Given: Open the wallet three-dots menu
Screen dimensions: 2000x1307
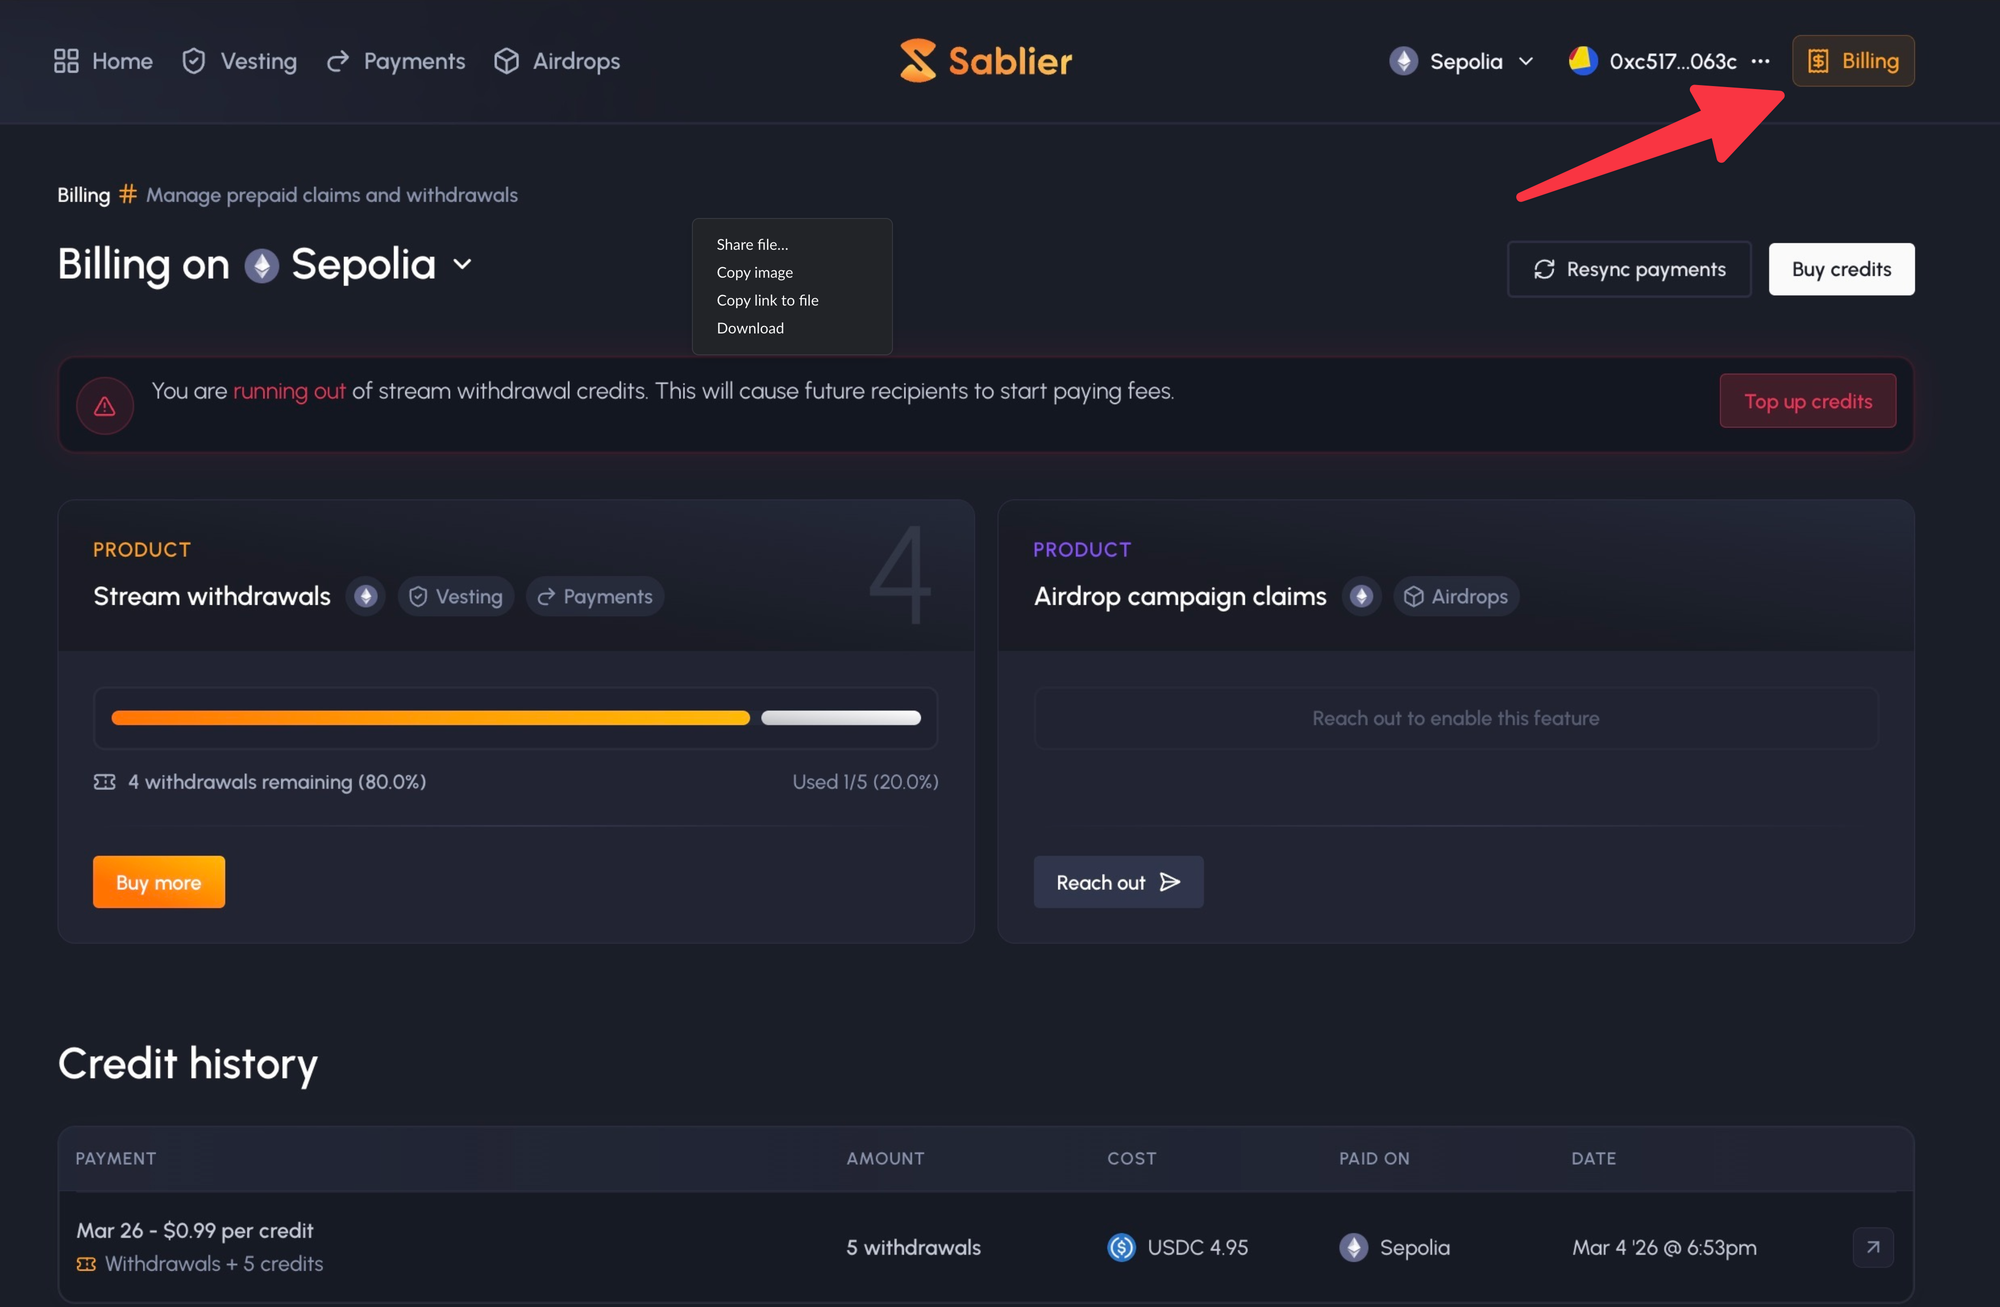Looking at the screenshot, I should (1761, 61).
